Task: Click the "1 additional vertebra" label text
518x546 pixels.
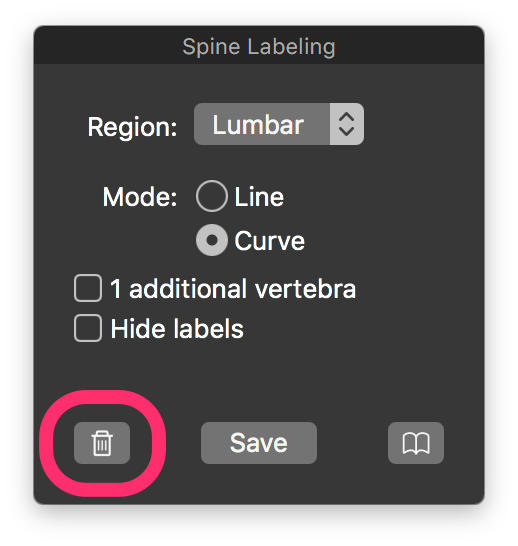Action: click(x=233, y=289)
